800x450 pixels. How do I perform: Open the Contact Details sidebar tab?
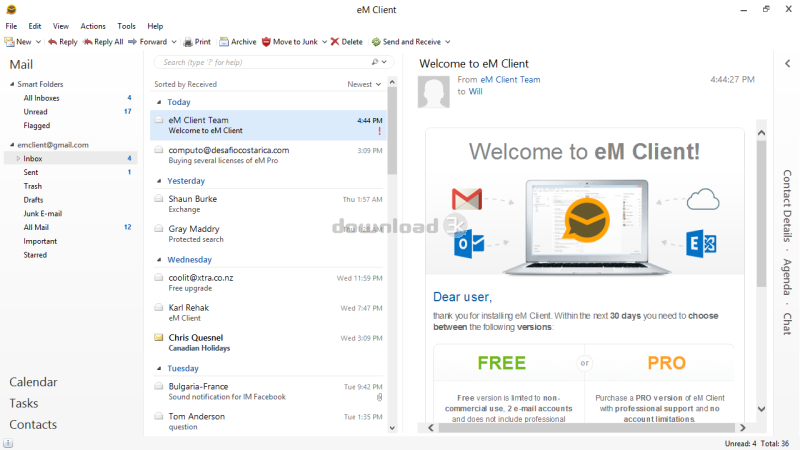point(787,206)
